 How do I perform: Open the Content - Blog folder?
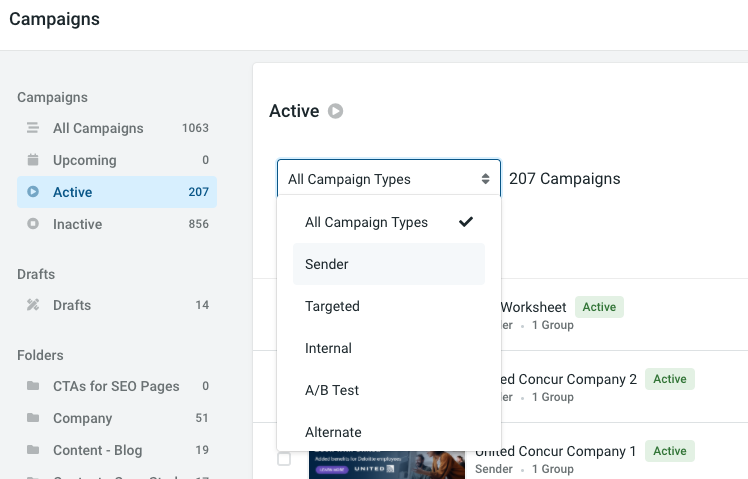(117, 449)
